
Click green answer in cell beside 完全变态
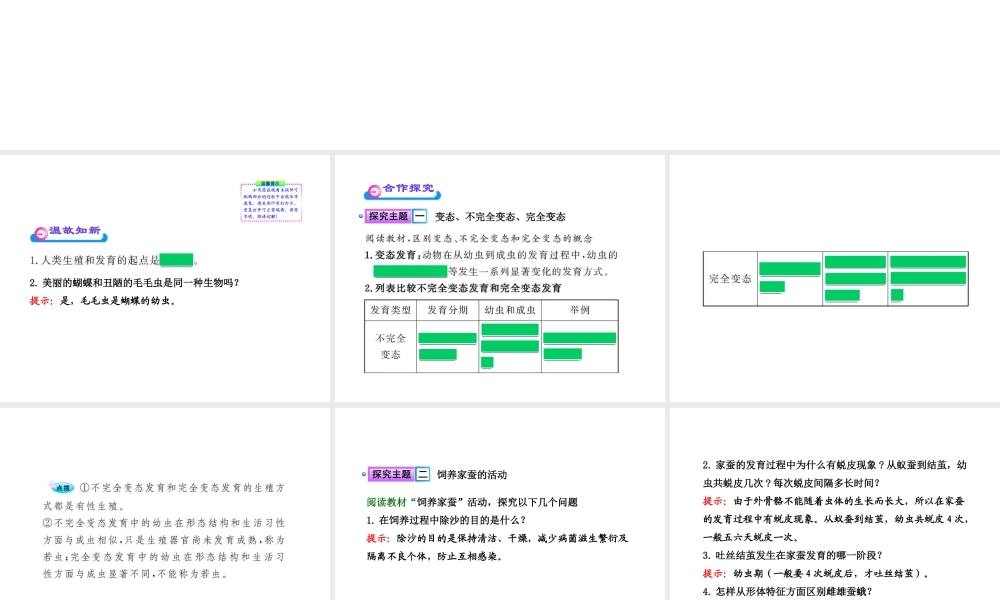[x=790, y=277]
